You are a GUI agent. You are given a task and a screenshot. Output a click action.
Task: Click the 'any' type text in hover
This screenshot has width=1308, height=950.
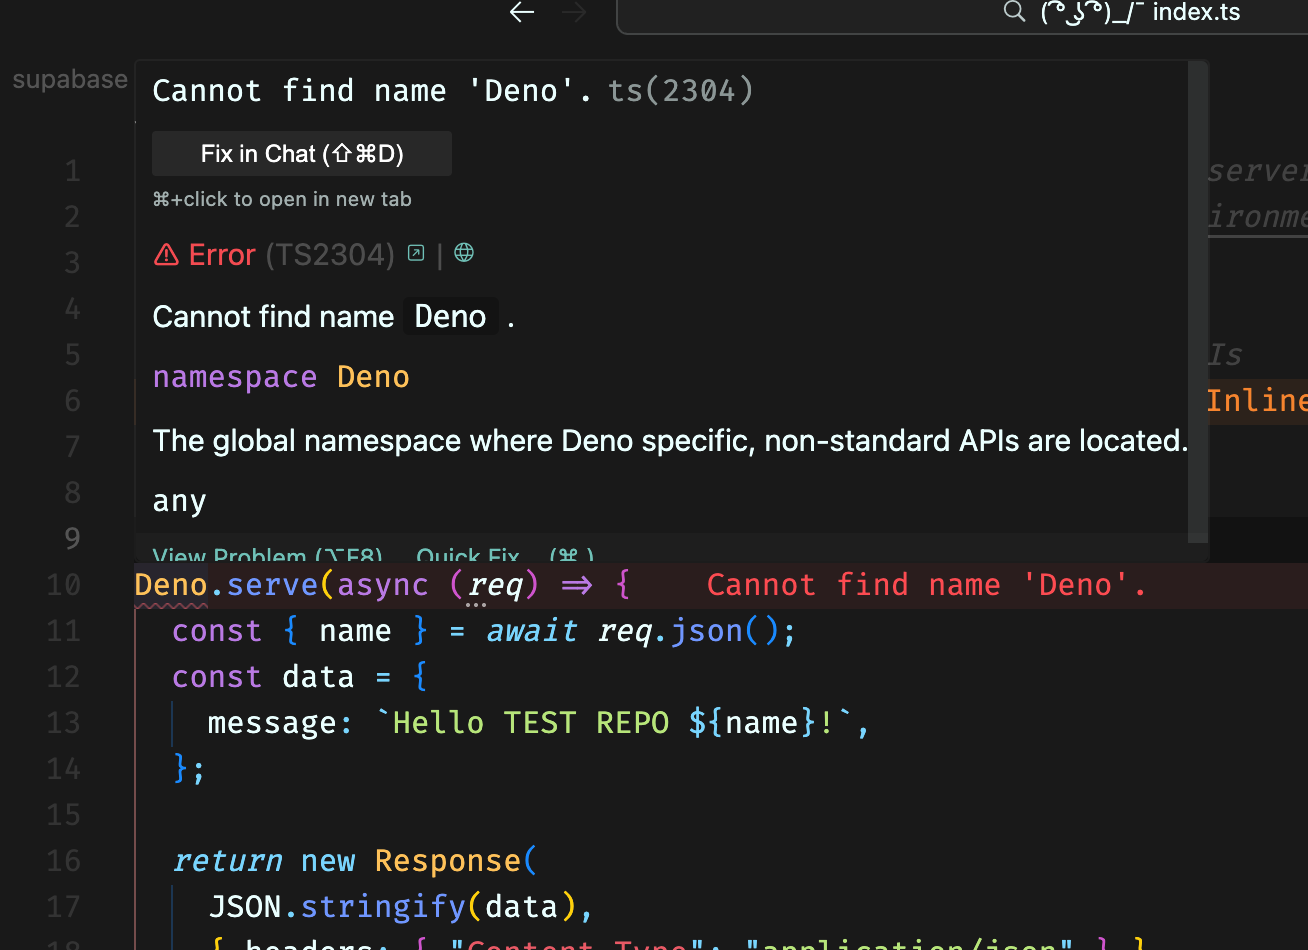(179, 501)
